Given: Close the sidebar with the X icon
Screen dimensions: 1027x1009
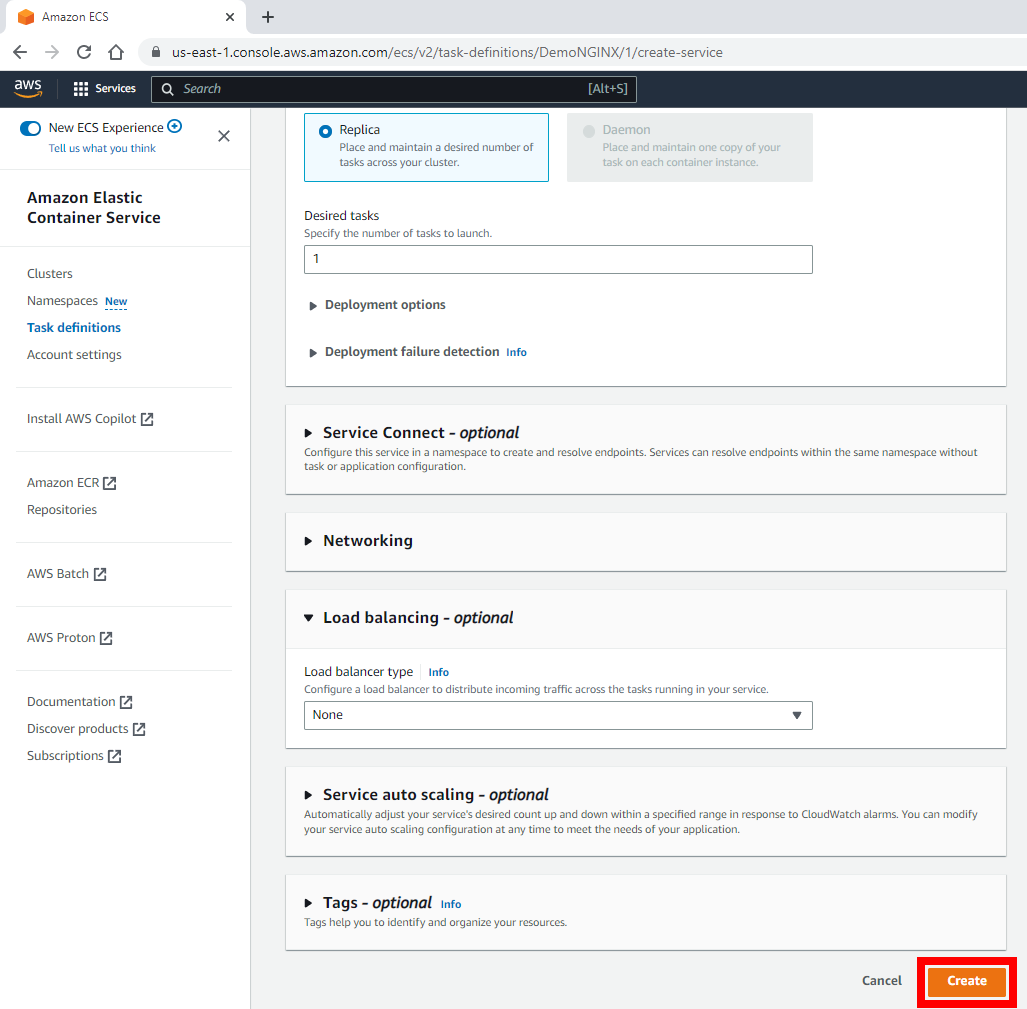Looking at the screenshot, I should (x=224, y=136).
